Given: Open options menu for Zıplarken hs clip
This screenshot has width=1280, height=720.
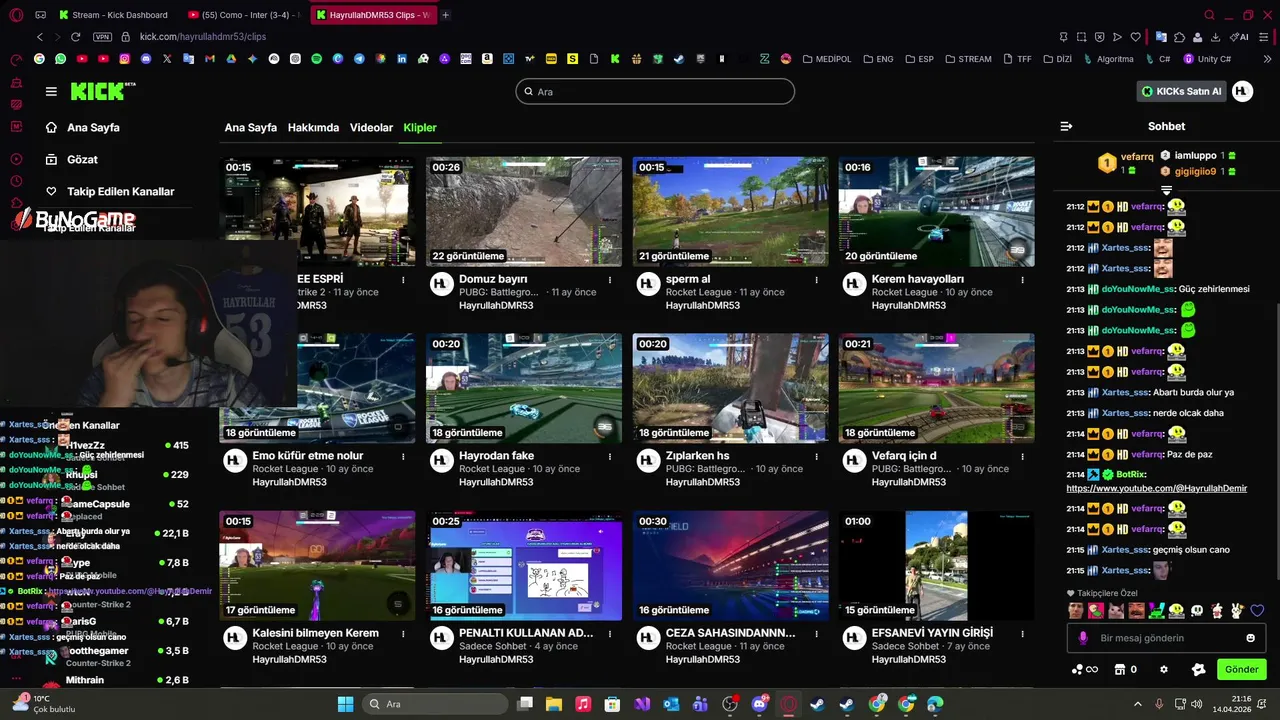Looking at the screenshot, I should pyautogui.click(x=816, y=457).
